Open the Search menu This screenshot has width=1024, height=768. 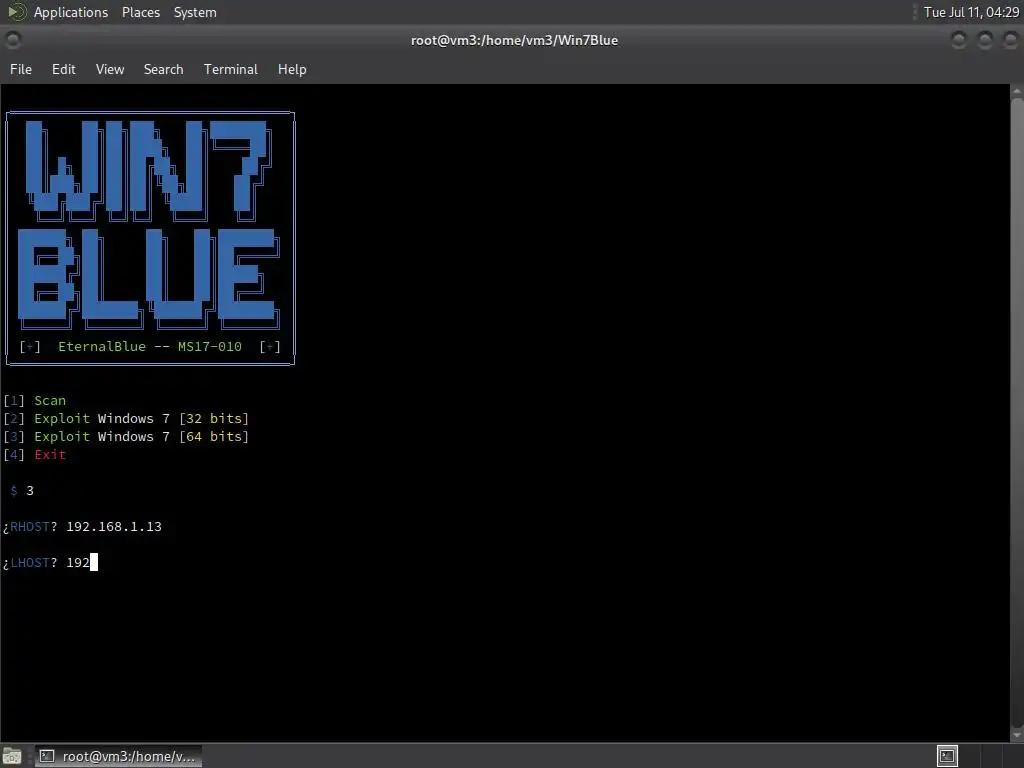pyautogui.click(x=163, y=69)
